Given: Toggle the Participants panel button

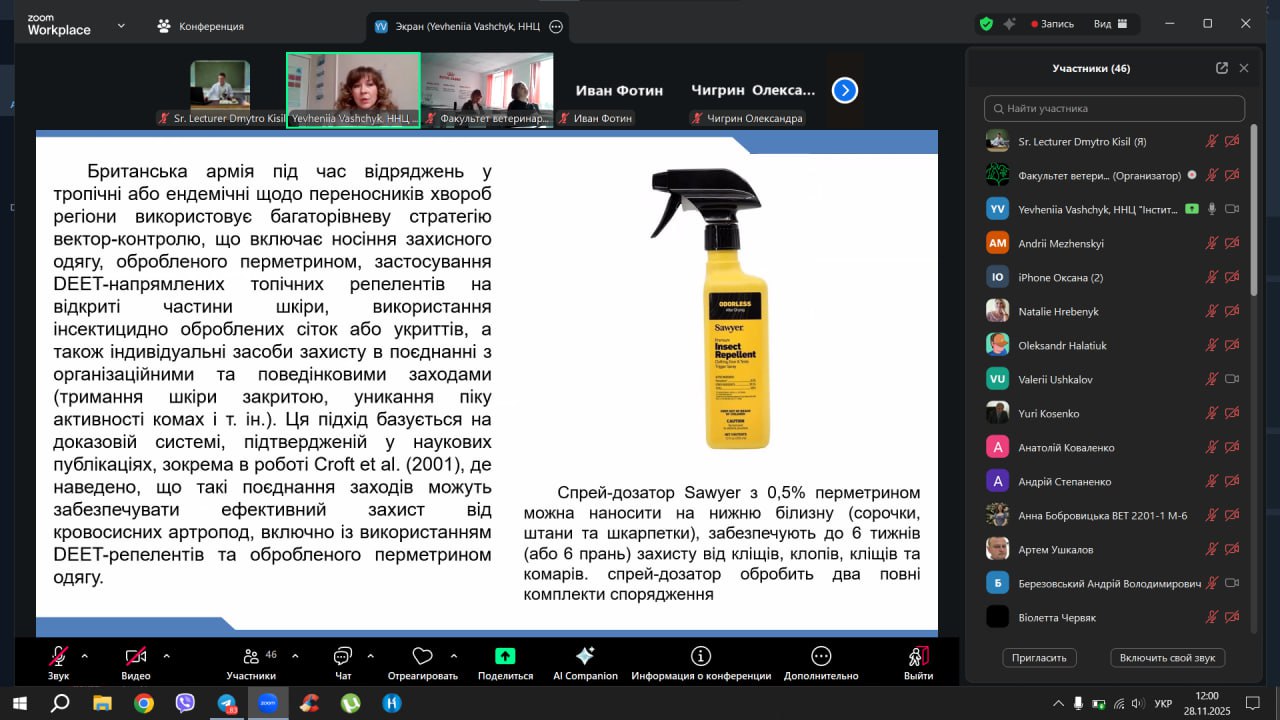Looking at the screenshot, I should (250, 656).
